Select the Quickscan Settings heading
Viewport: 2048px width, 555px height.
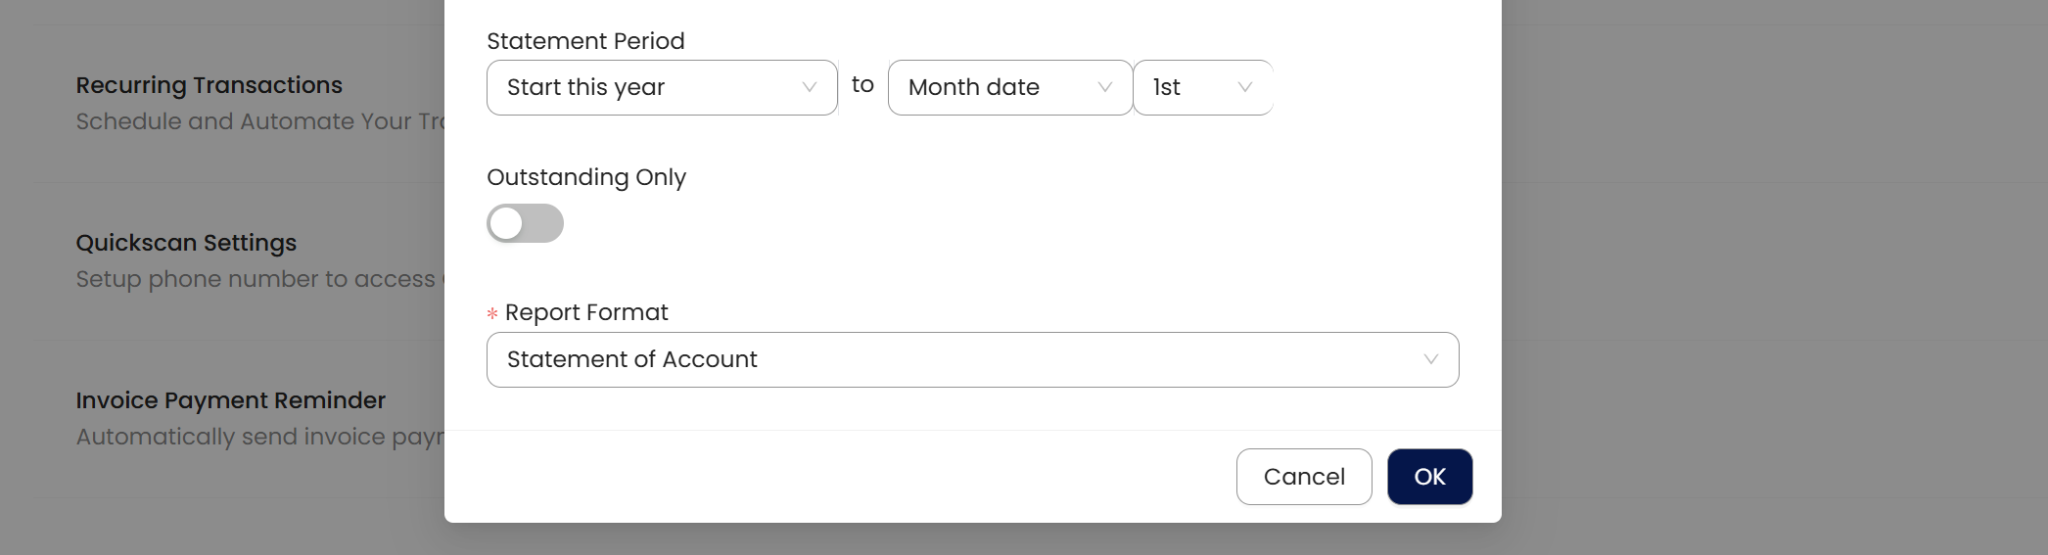click(186, 243)
